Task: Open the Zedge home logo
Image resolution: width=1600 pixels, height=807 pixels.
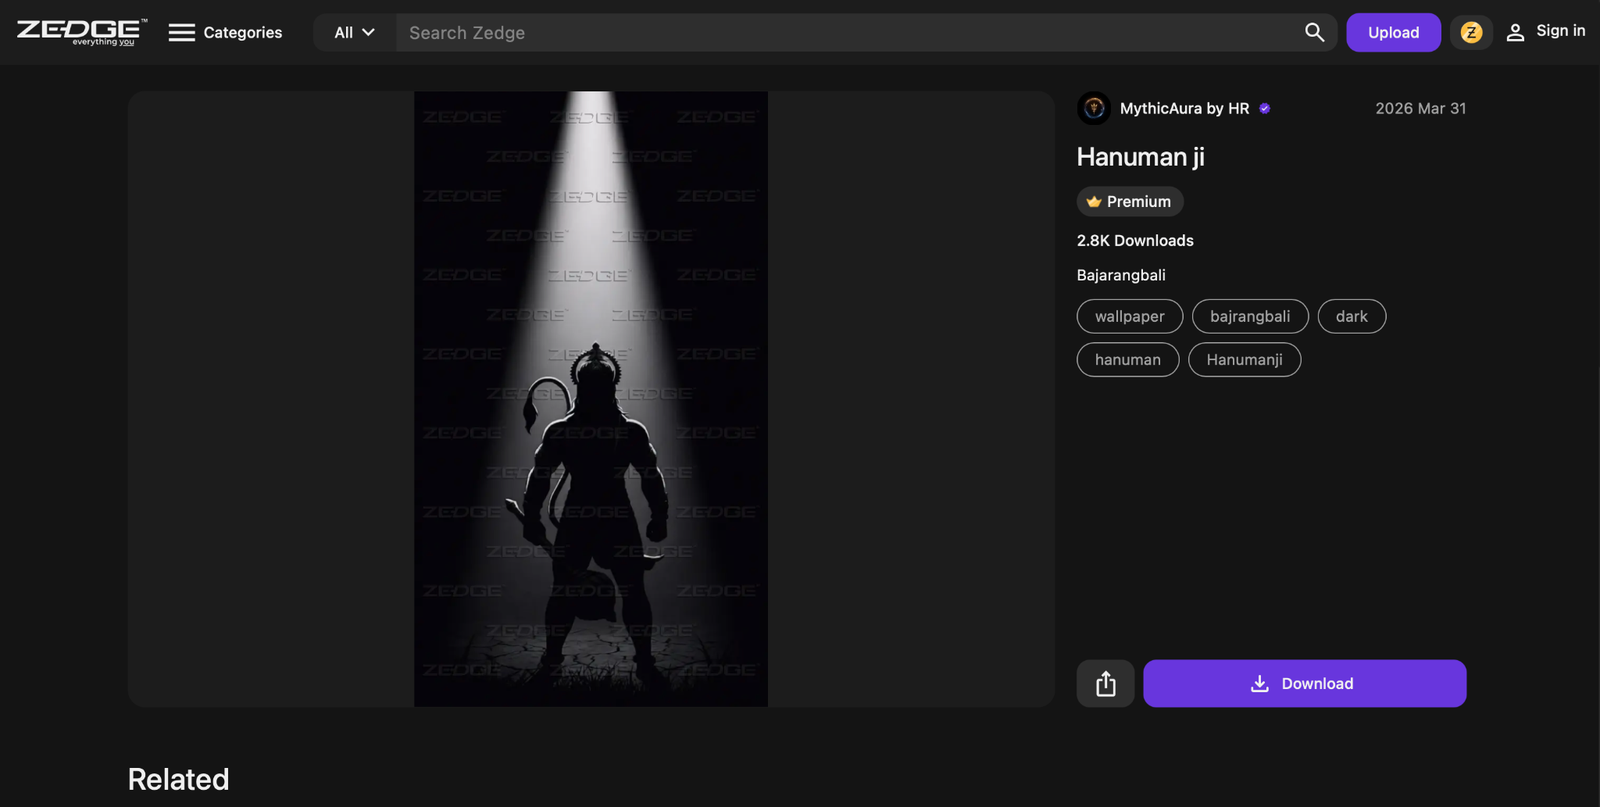Action: (82, 32)
